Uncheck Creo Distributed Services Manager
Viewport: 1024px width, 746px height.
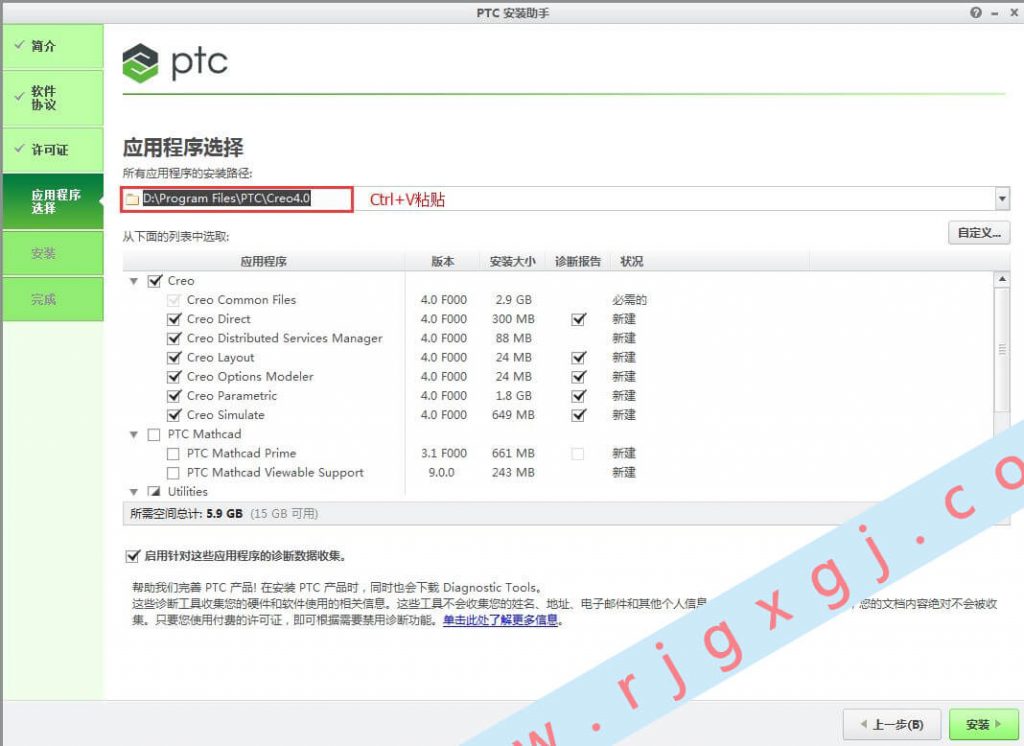point(174,338)
